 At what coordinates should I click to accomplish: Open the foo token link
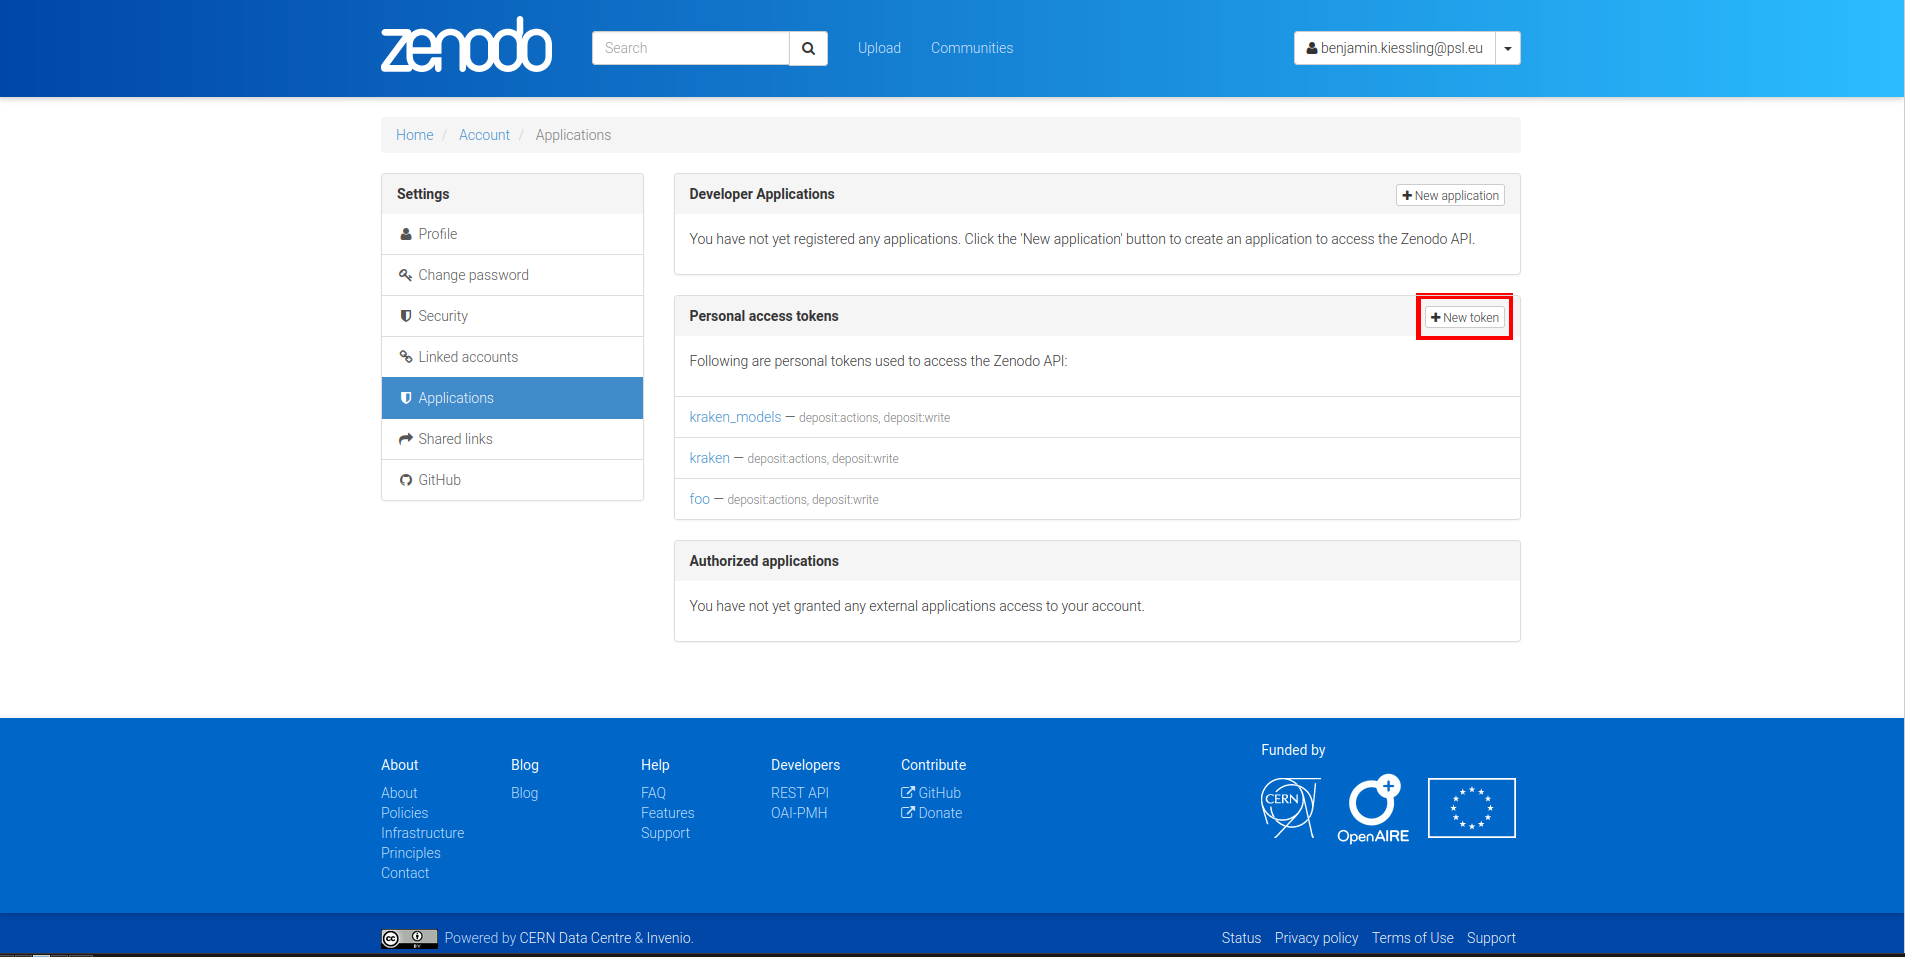[699, 499]
